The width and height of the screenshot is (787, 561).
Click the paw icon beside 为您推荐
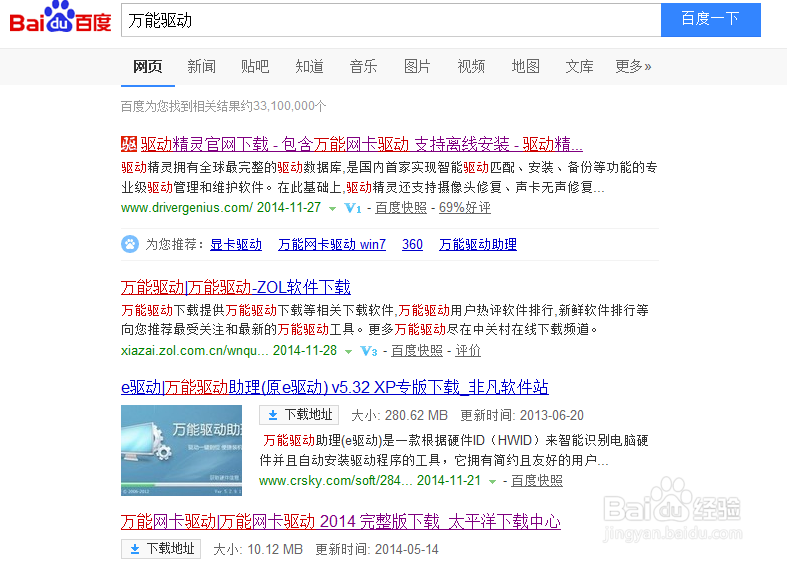coord(130,244)
